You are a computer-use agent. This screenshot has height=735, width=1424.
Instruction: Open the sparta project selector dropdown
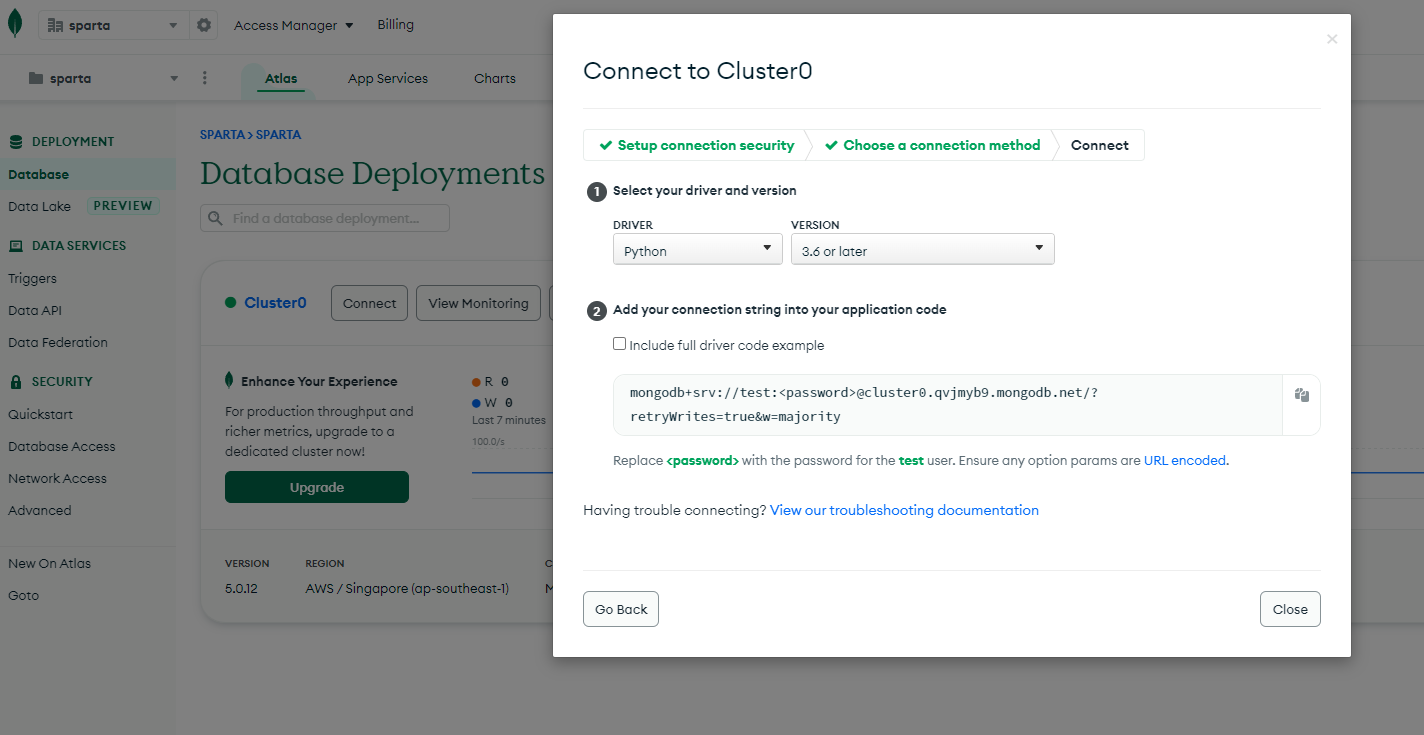point(104,78)
